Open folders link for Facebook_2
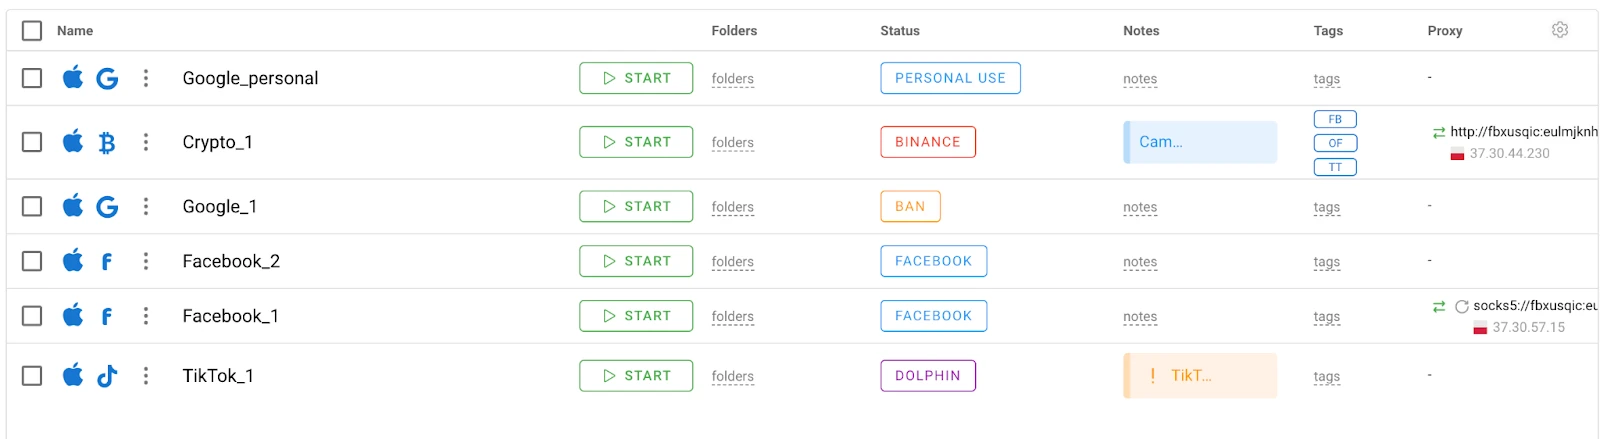1600x439 pixels. coord(733,262)
